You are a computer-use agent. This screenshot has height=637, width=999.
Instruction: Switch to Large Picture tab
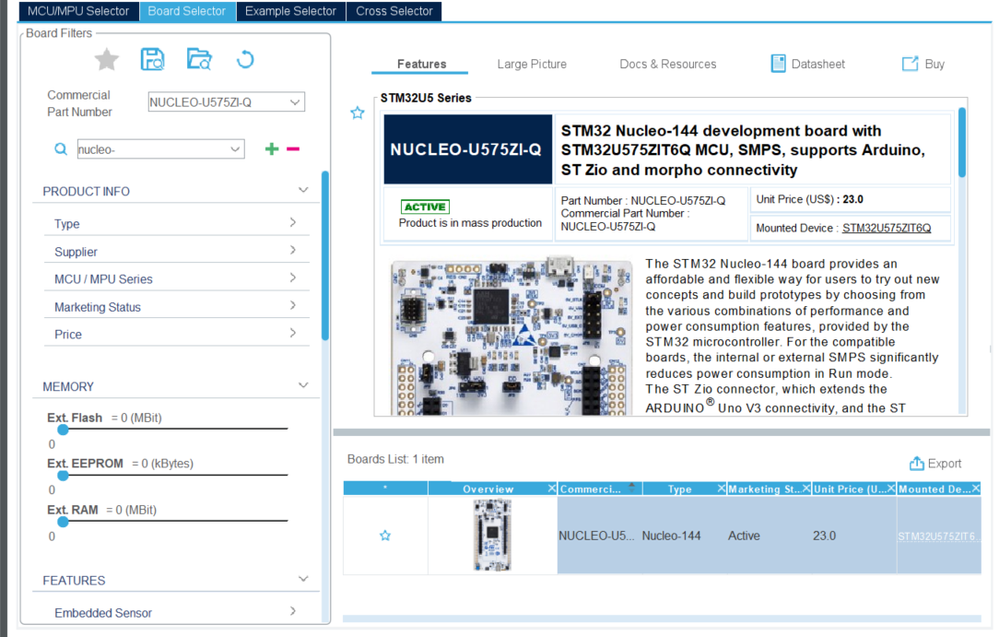click(x=531, y=64)
